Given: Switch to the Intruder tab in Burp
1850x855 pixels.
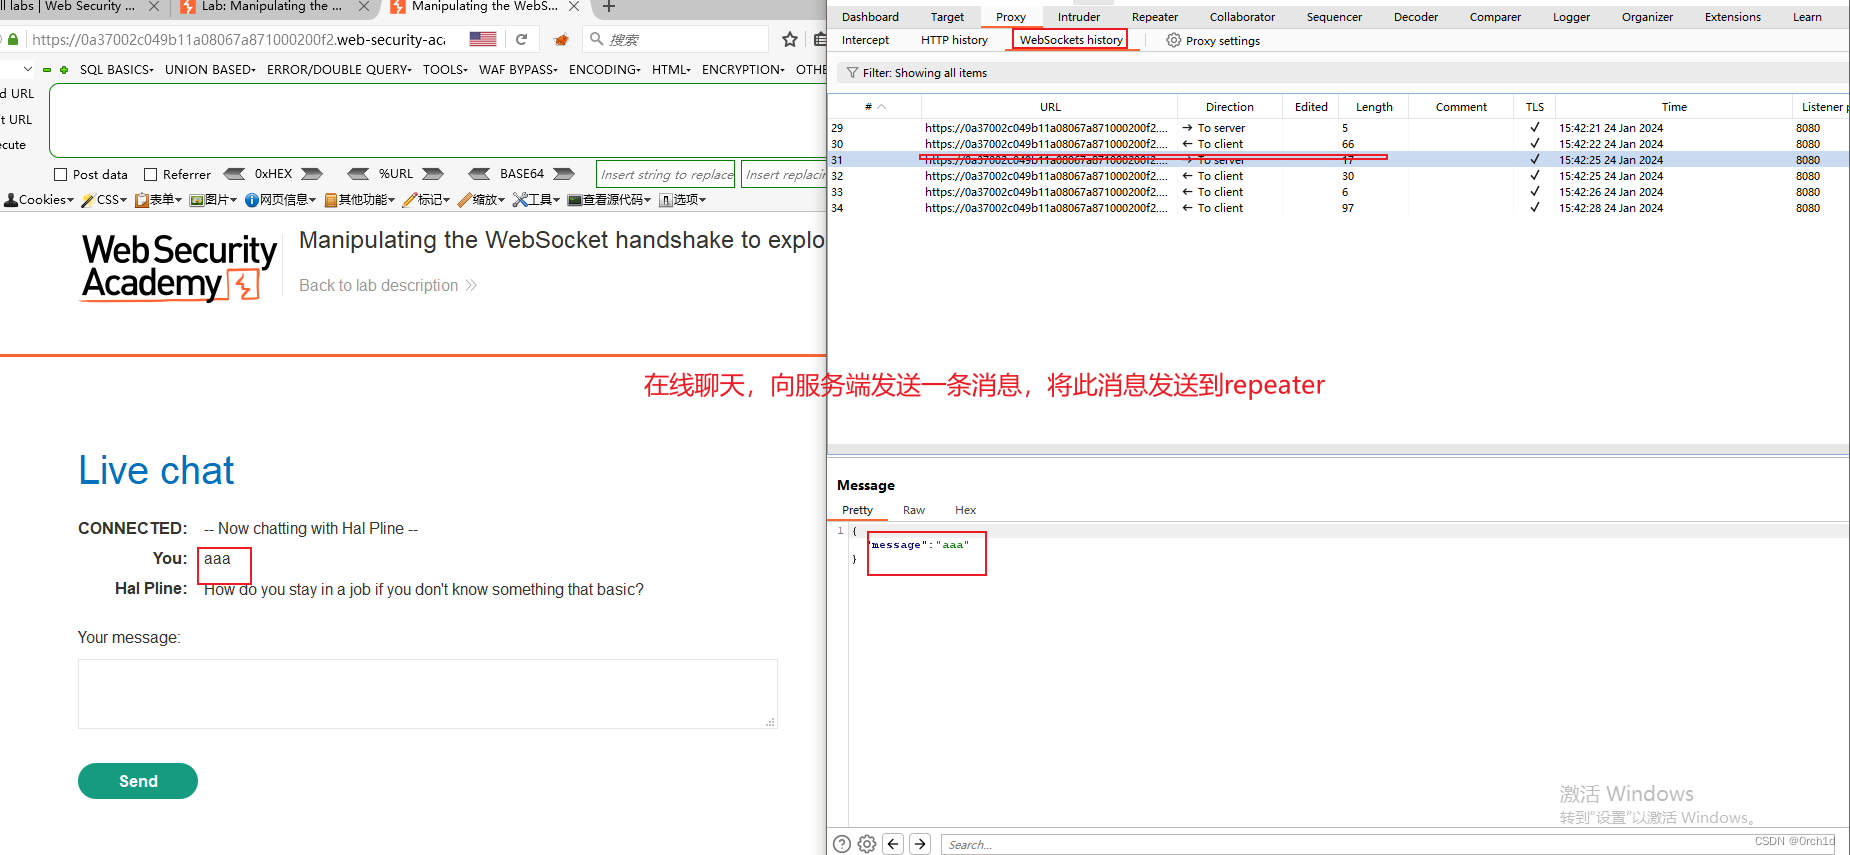Looking at the screenshot, I should (1079, 17).
